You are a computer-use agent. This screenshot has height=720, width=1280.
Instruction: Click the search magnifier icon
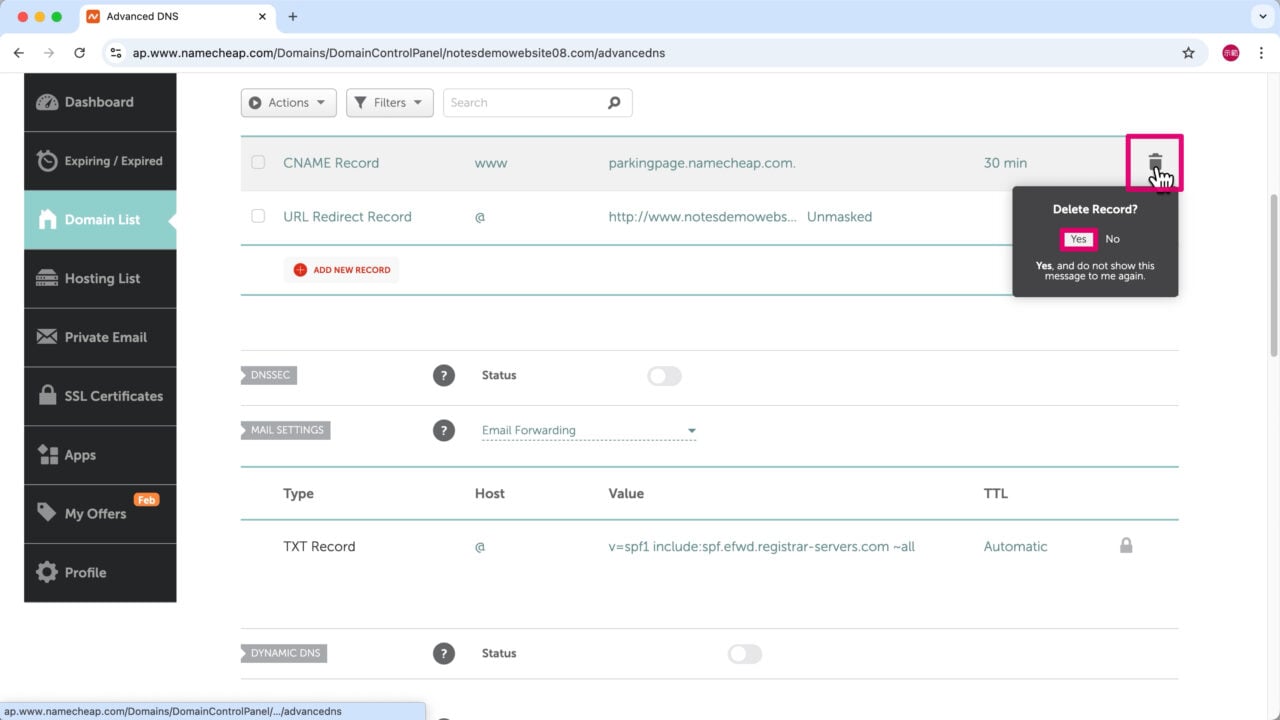pos(614,102)
